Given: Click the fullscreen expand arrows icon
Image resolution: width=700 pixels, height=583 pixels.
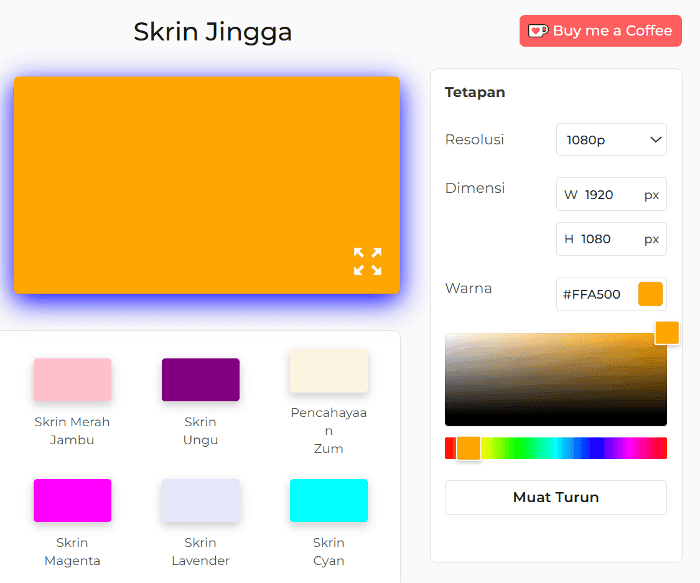Looking at the screenshot, I should [x=367, y=262].
